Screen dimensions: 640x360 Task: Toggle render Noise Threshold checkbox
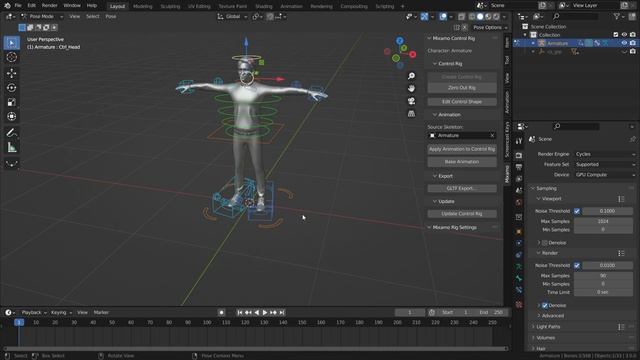[577, 265]
